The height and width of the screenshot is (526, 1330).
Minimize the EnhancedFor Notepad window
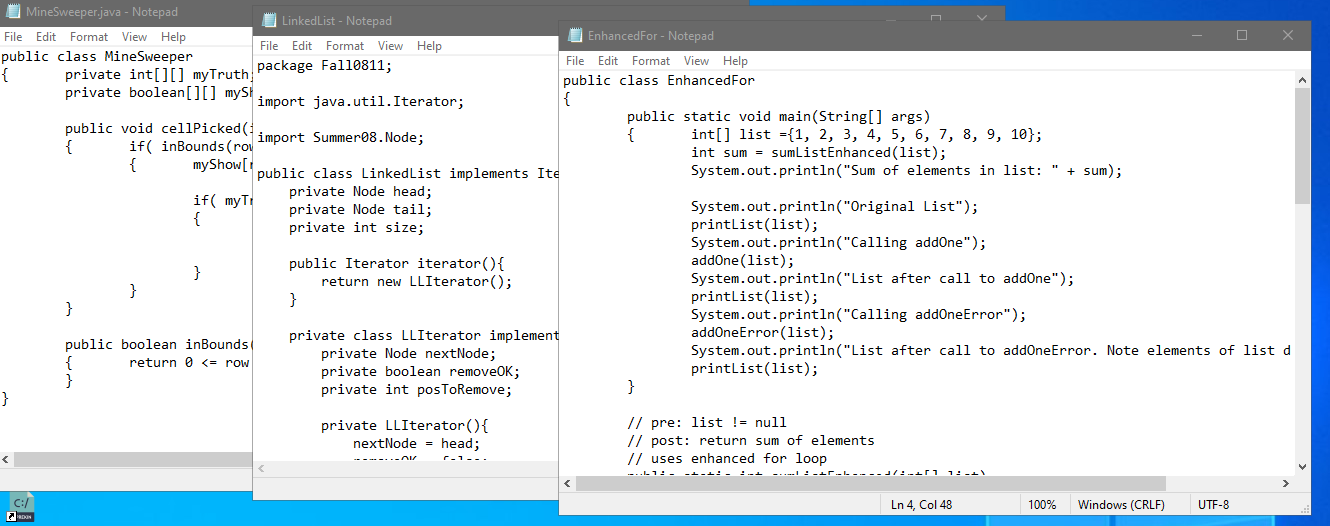point(1196,35)
